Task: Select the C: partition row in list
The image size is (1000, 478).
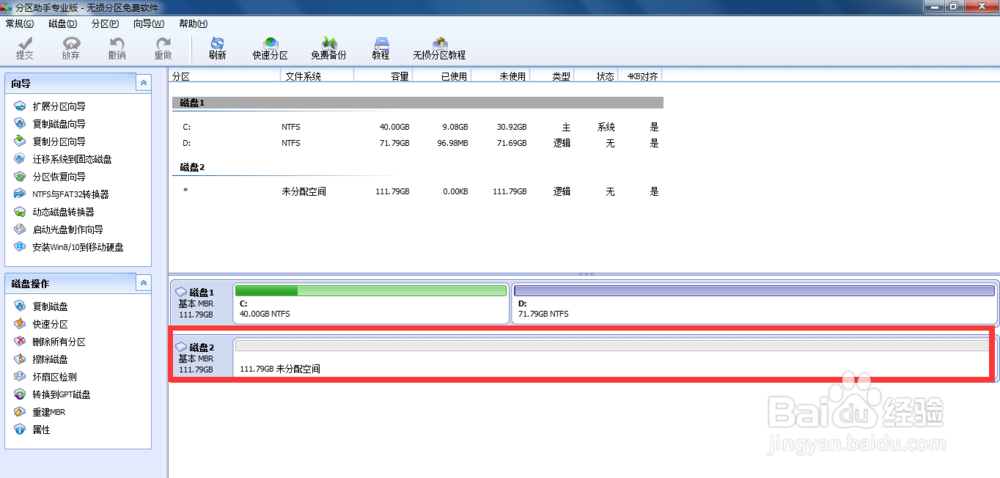Action: click(x=418, y=127)
